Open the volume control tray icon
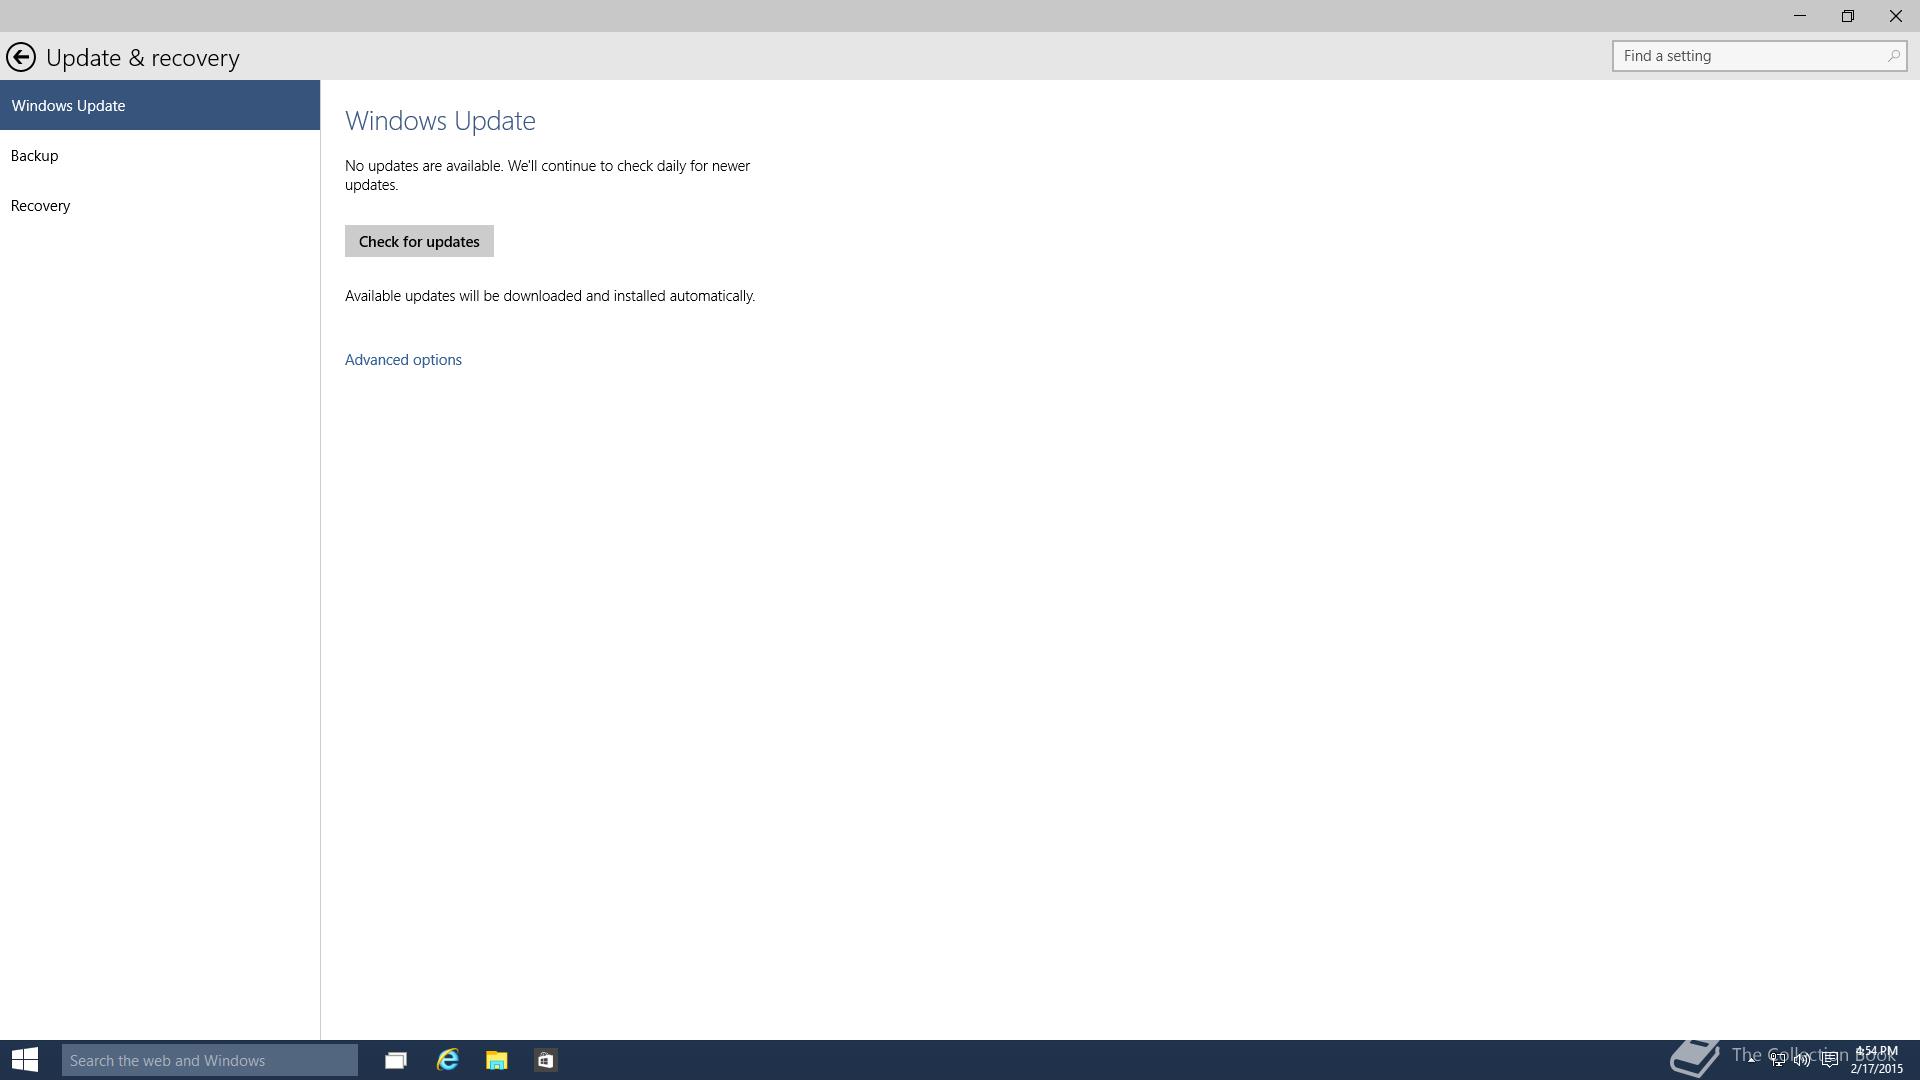1920x1080 pixels. coord(1802,1059)
